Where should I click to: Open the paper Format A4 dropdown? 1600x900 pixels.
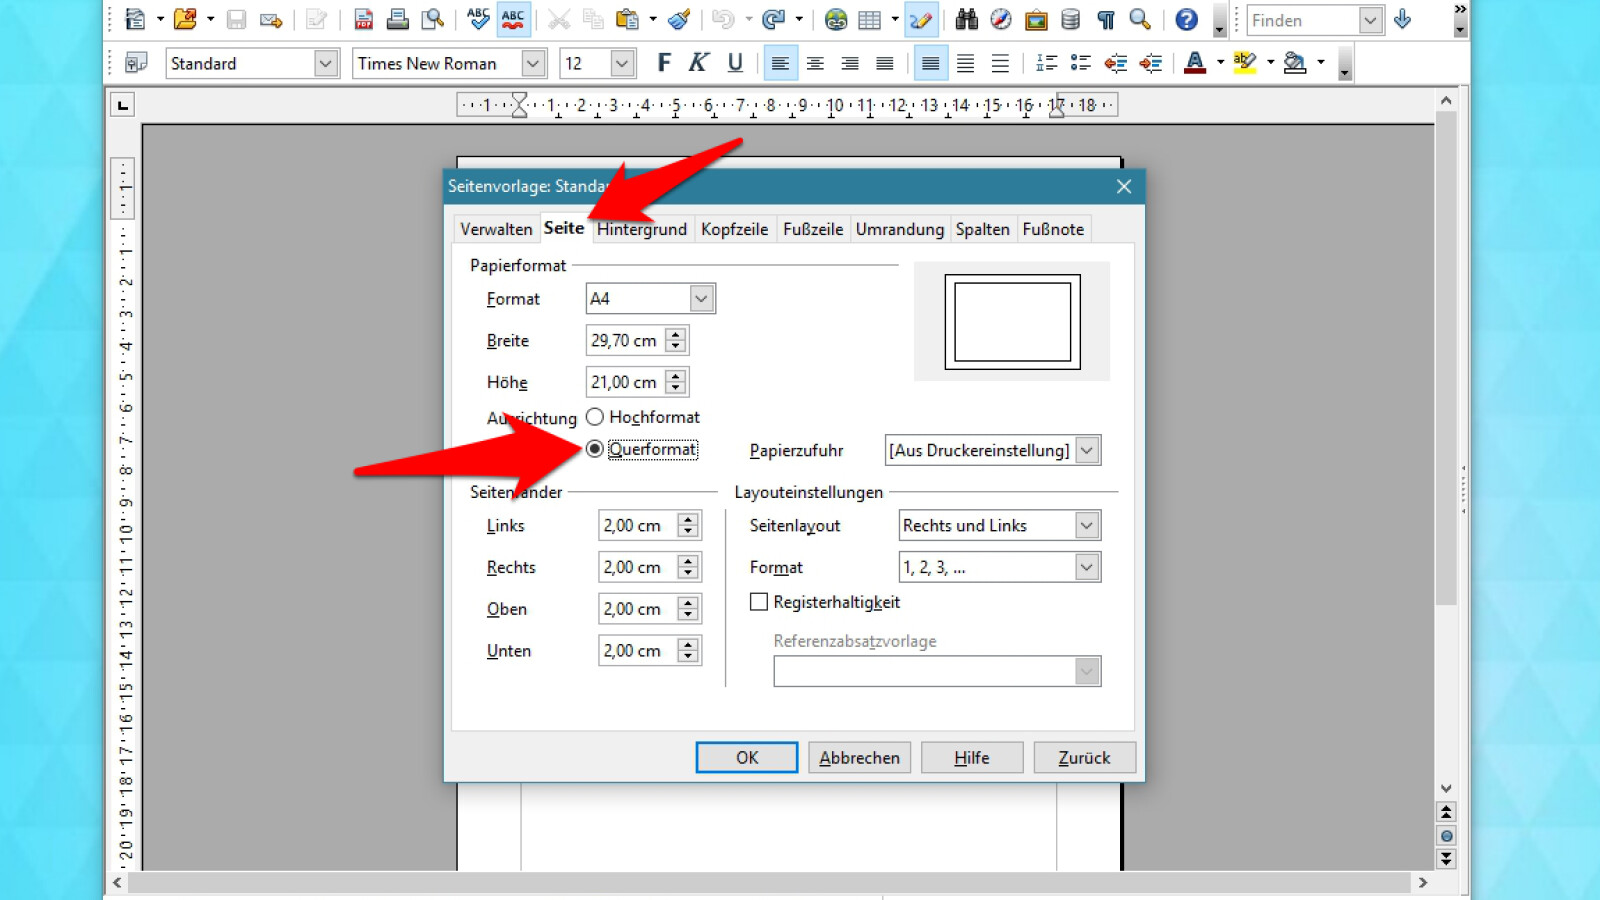701,298
